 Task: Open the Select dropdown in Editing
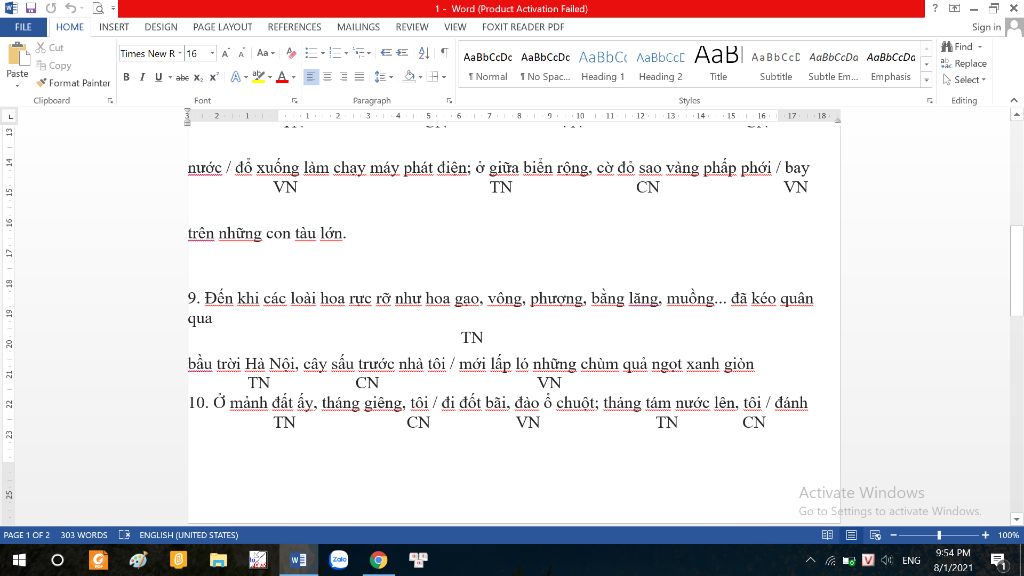(x=965, y=80)
